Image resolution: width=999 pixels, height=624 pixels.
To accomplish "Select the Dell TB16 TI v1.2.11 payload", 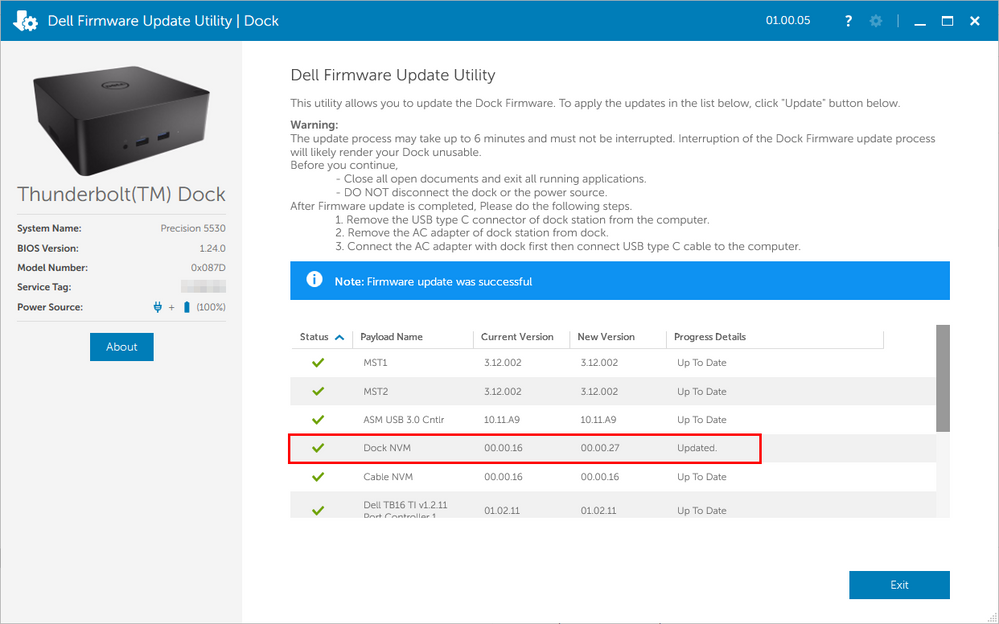I will [405, 509].
